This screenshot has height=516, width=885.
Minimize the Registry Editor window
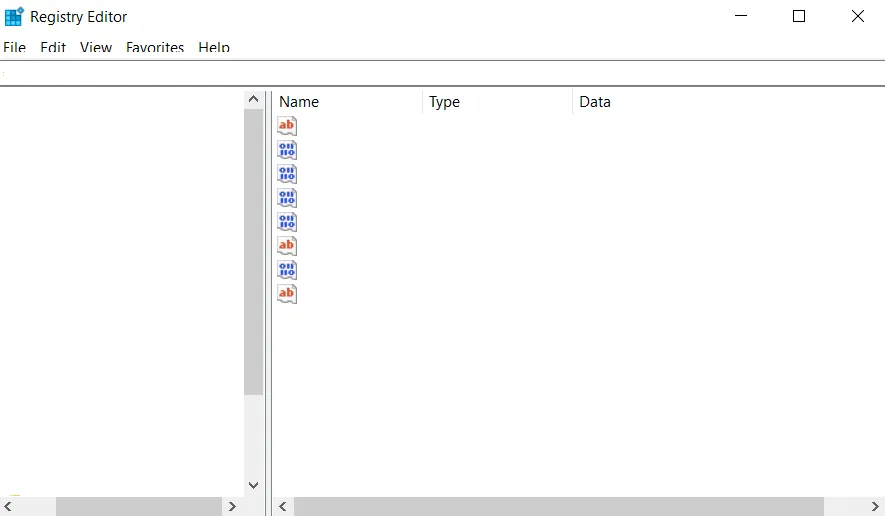point(741,16)
